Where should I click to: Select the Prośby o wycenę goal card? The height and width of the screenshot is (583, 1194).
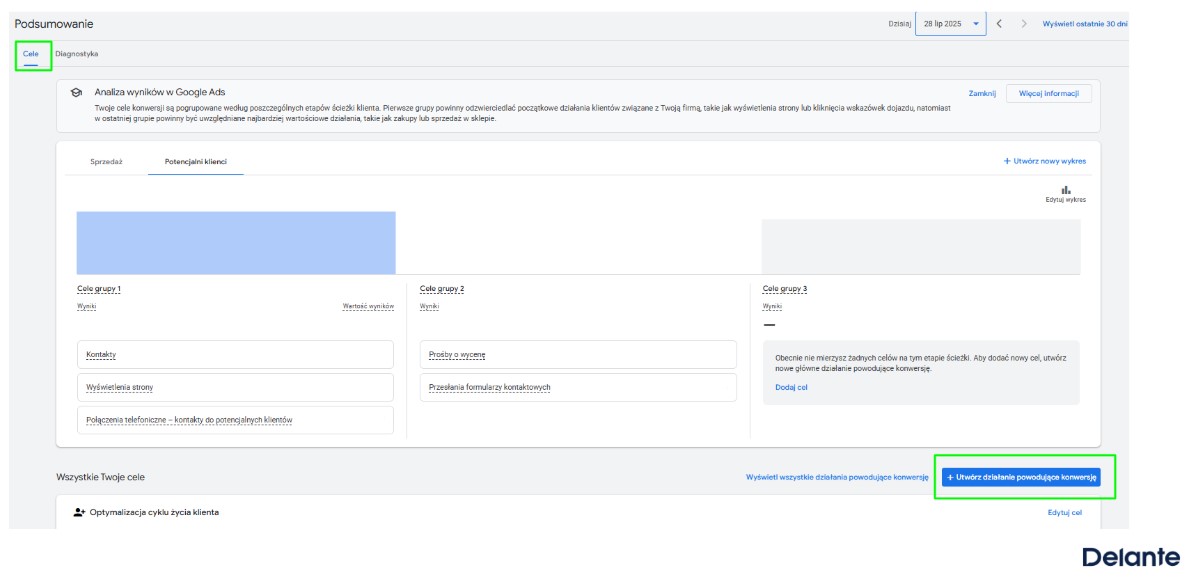point(578,355)
